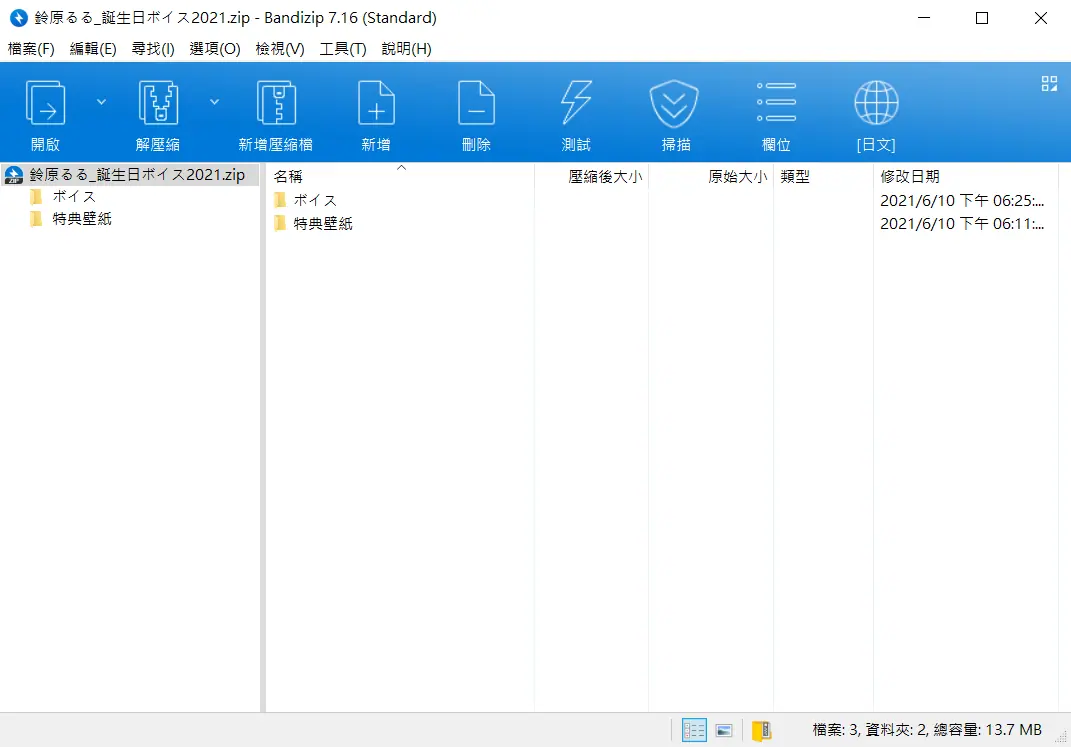Open the 尋找(I) menu
This screenshot has width=1071, height=747.
tap(153, 48)
